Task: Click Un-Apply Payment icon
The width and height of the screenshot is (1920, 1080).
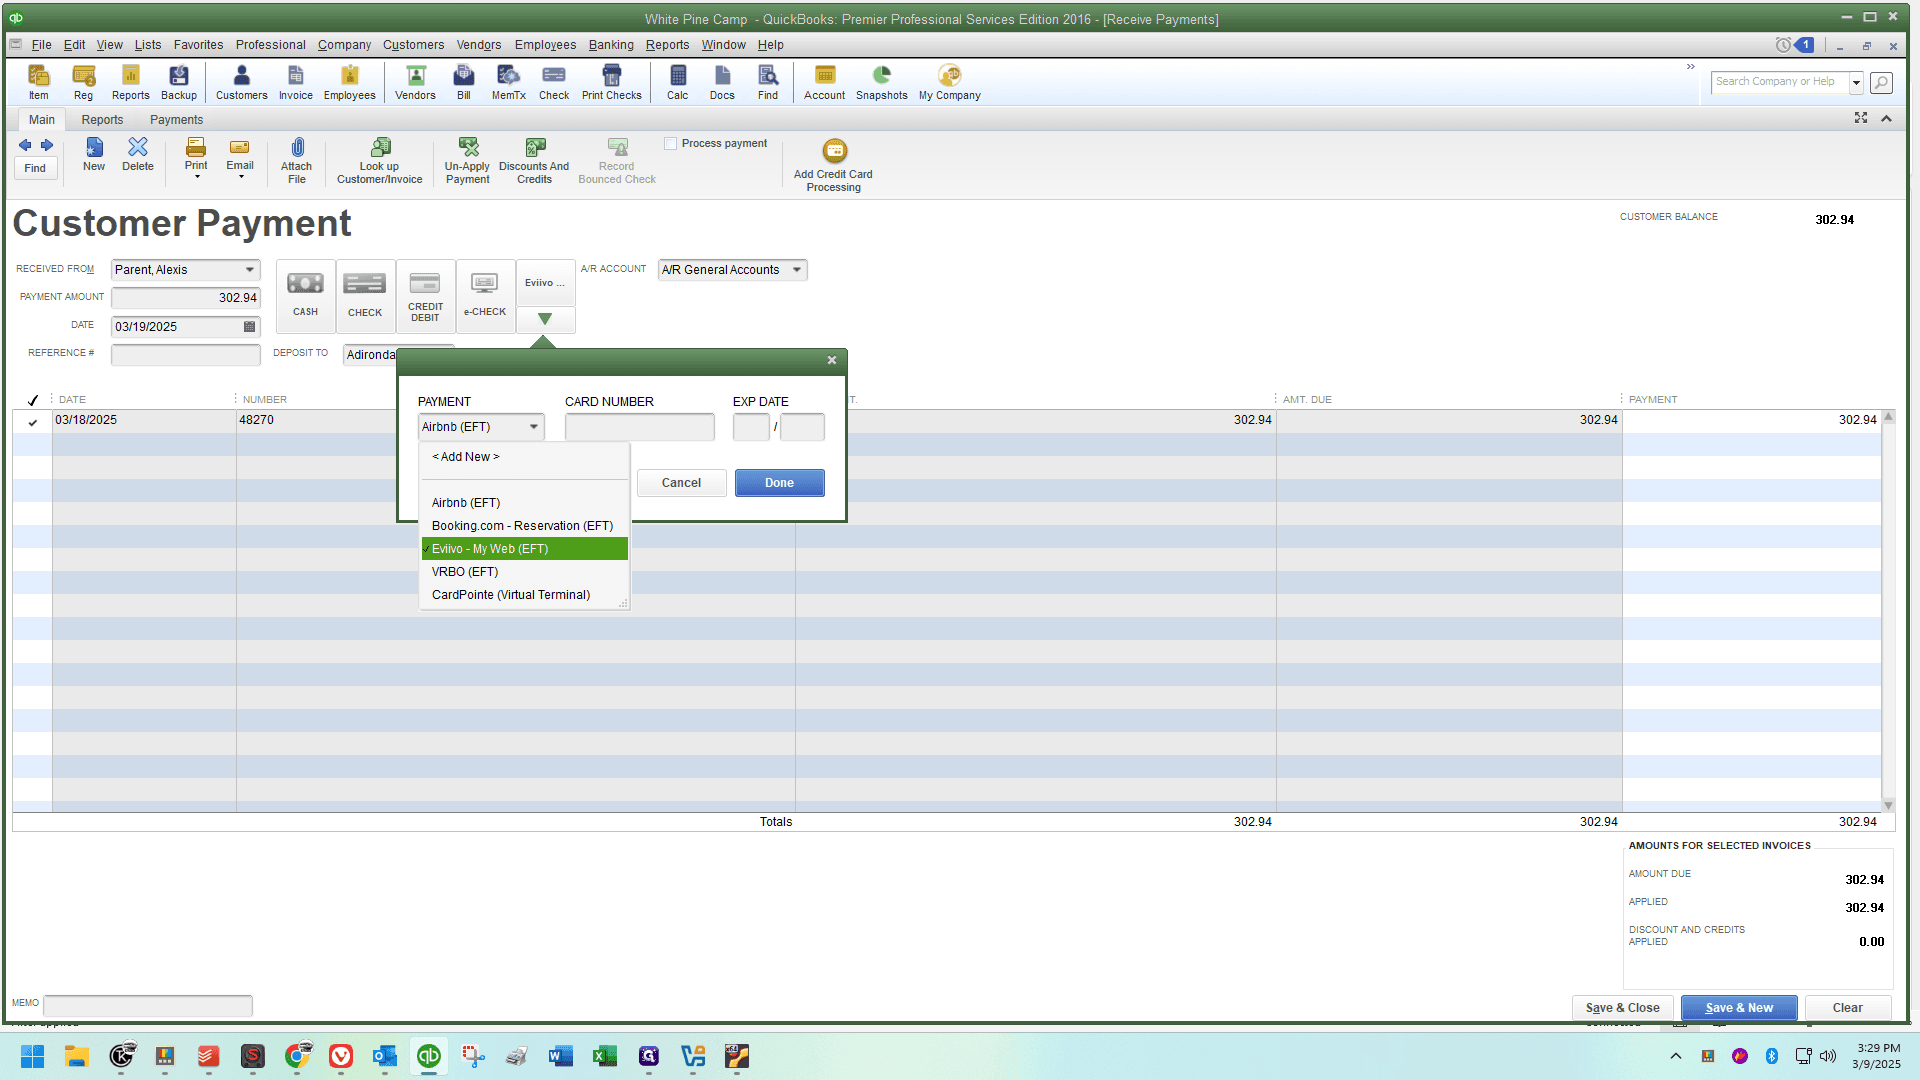Action: 468,161
